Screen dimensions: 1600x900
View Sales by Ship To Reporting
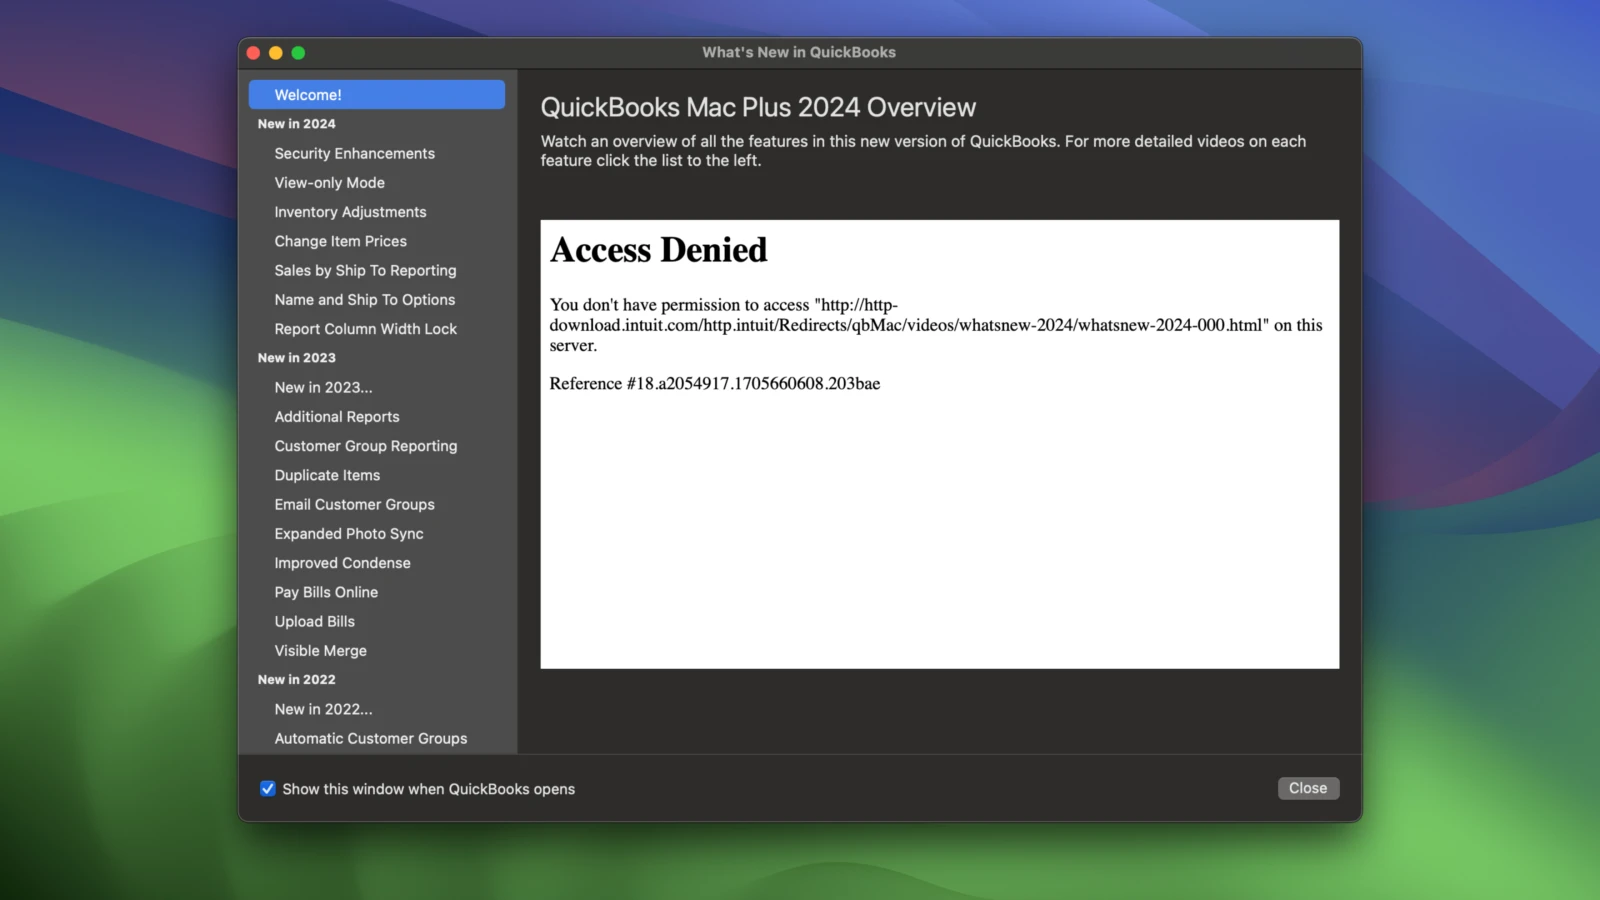(x=365, y=270)
